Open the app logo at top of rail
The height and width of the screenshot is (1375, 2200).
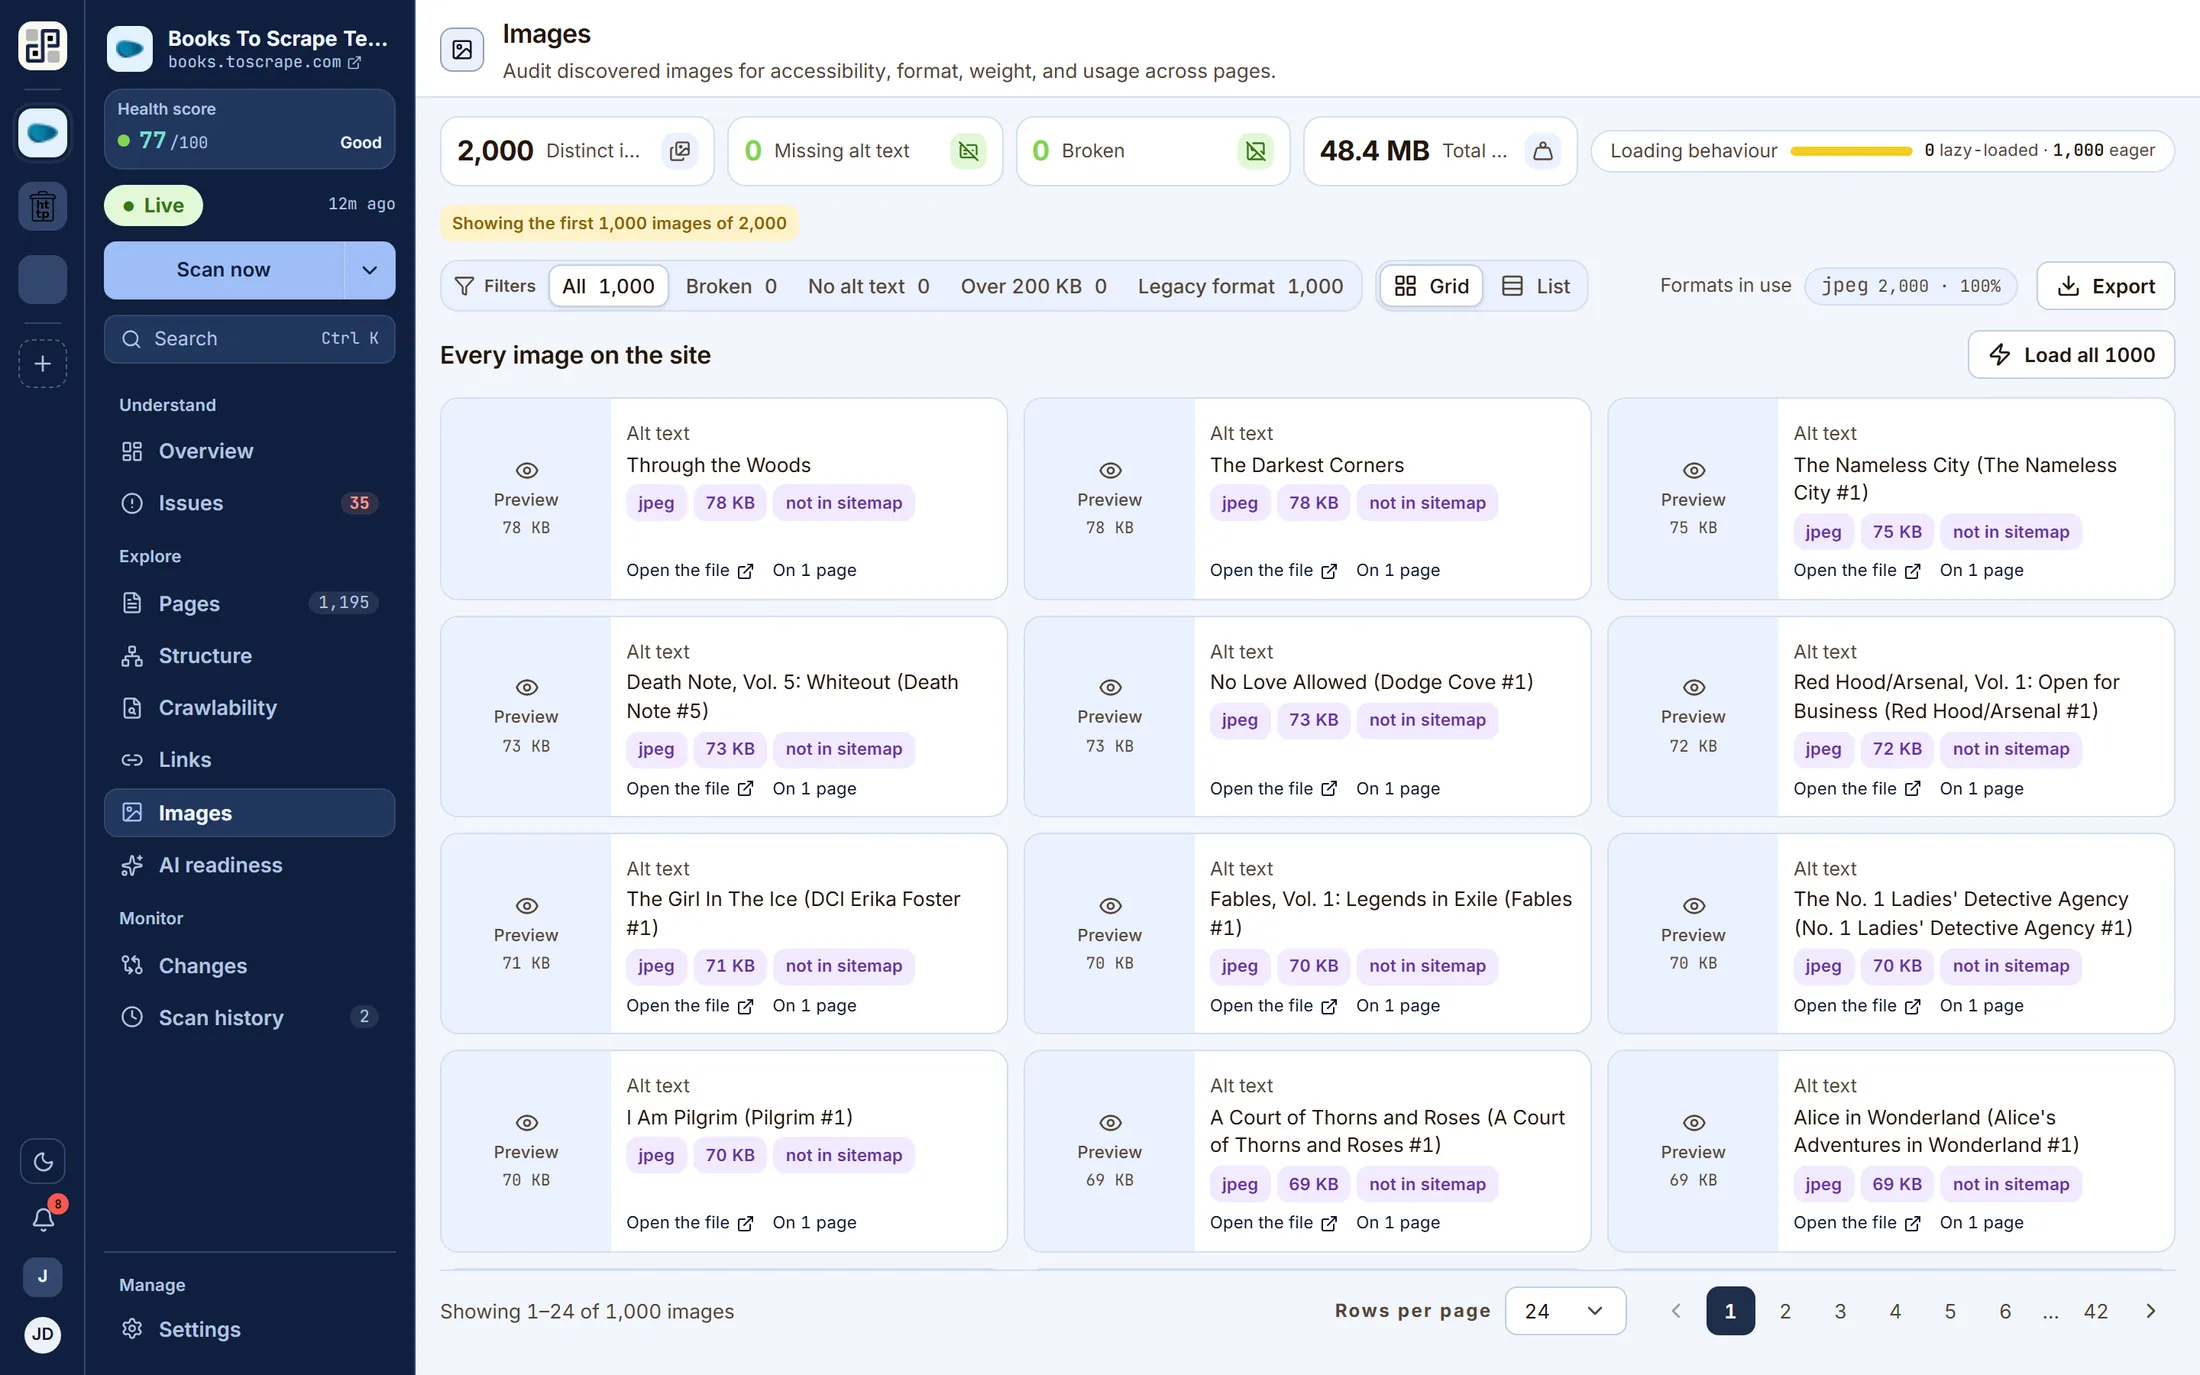click(x=42, y=46)
